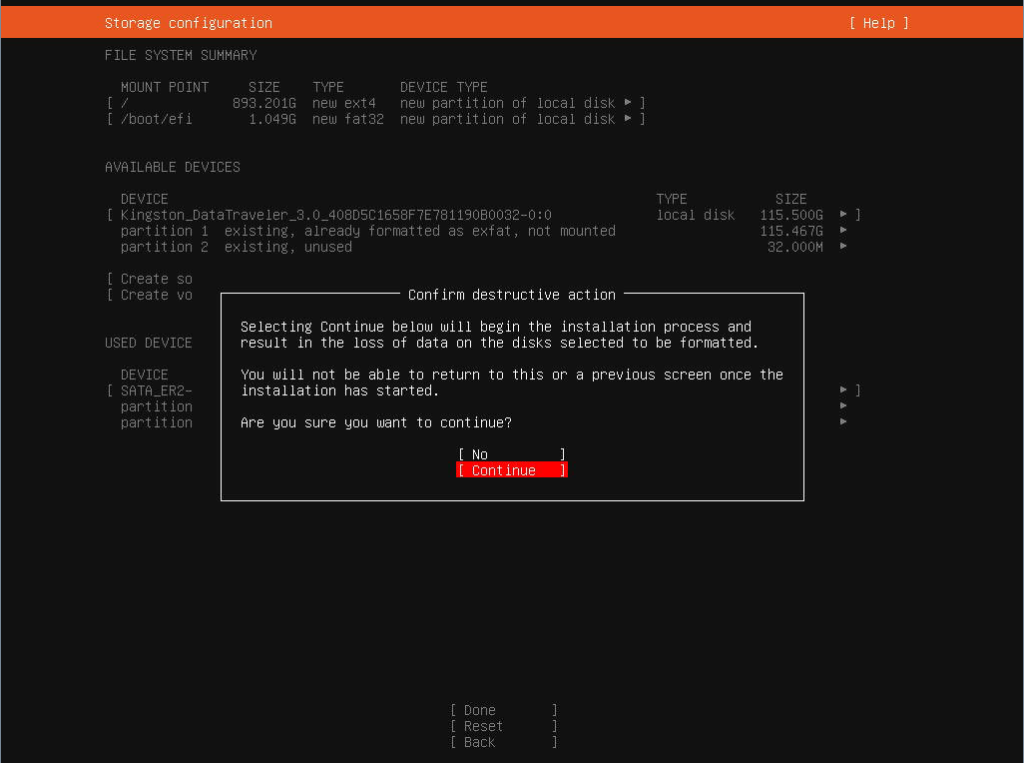Select the Kingston_DataTraveler_3.0 device name
The height and width of the screenshot is (763, 1024).
[336, 215]
